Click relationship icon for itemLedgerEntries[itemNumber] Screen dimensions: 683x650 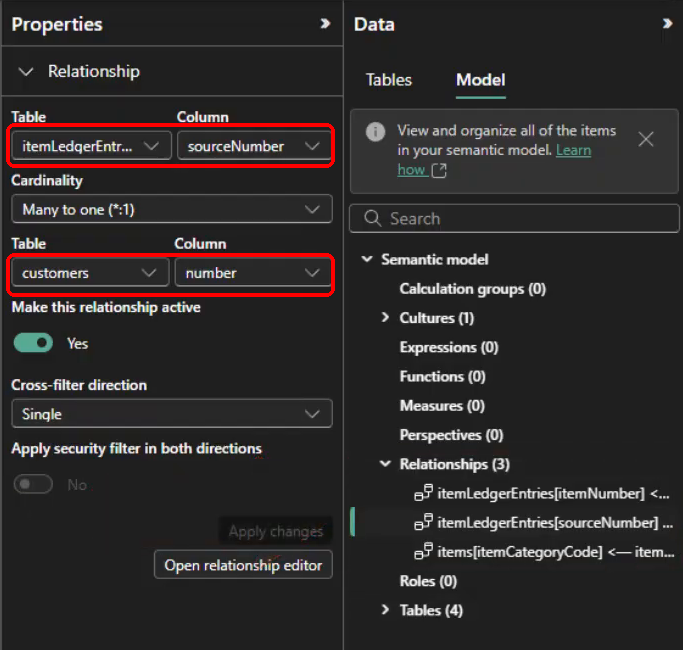(423, 493)
